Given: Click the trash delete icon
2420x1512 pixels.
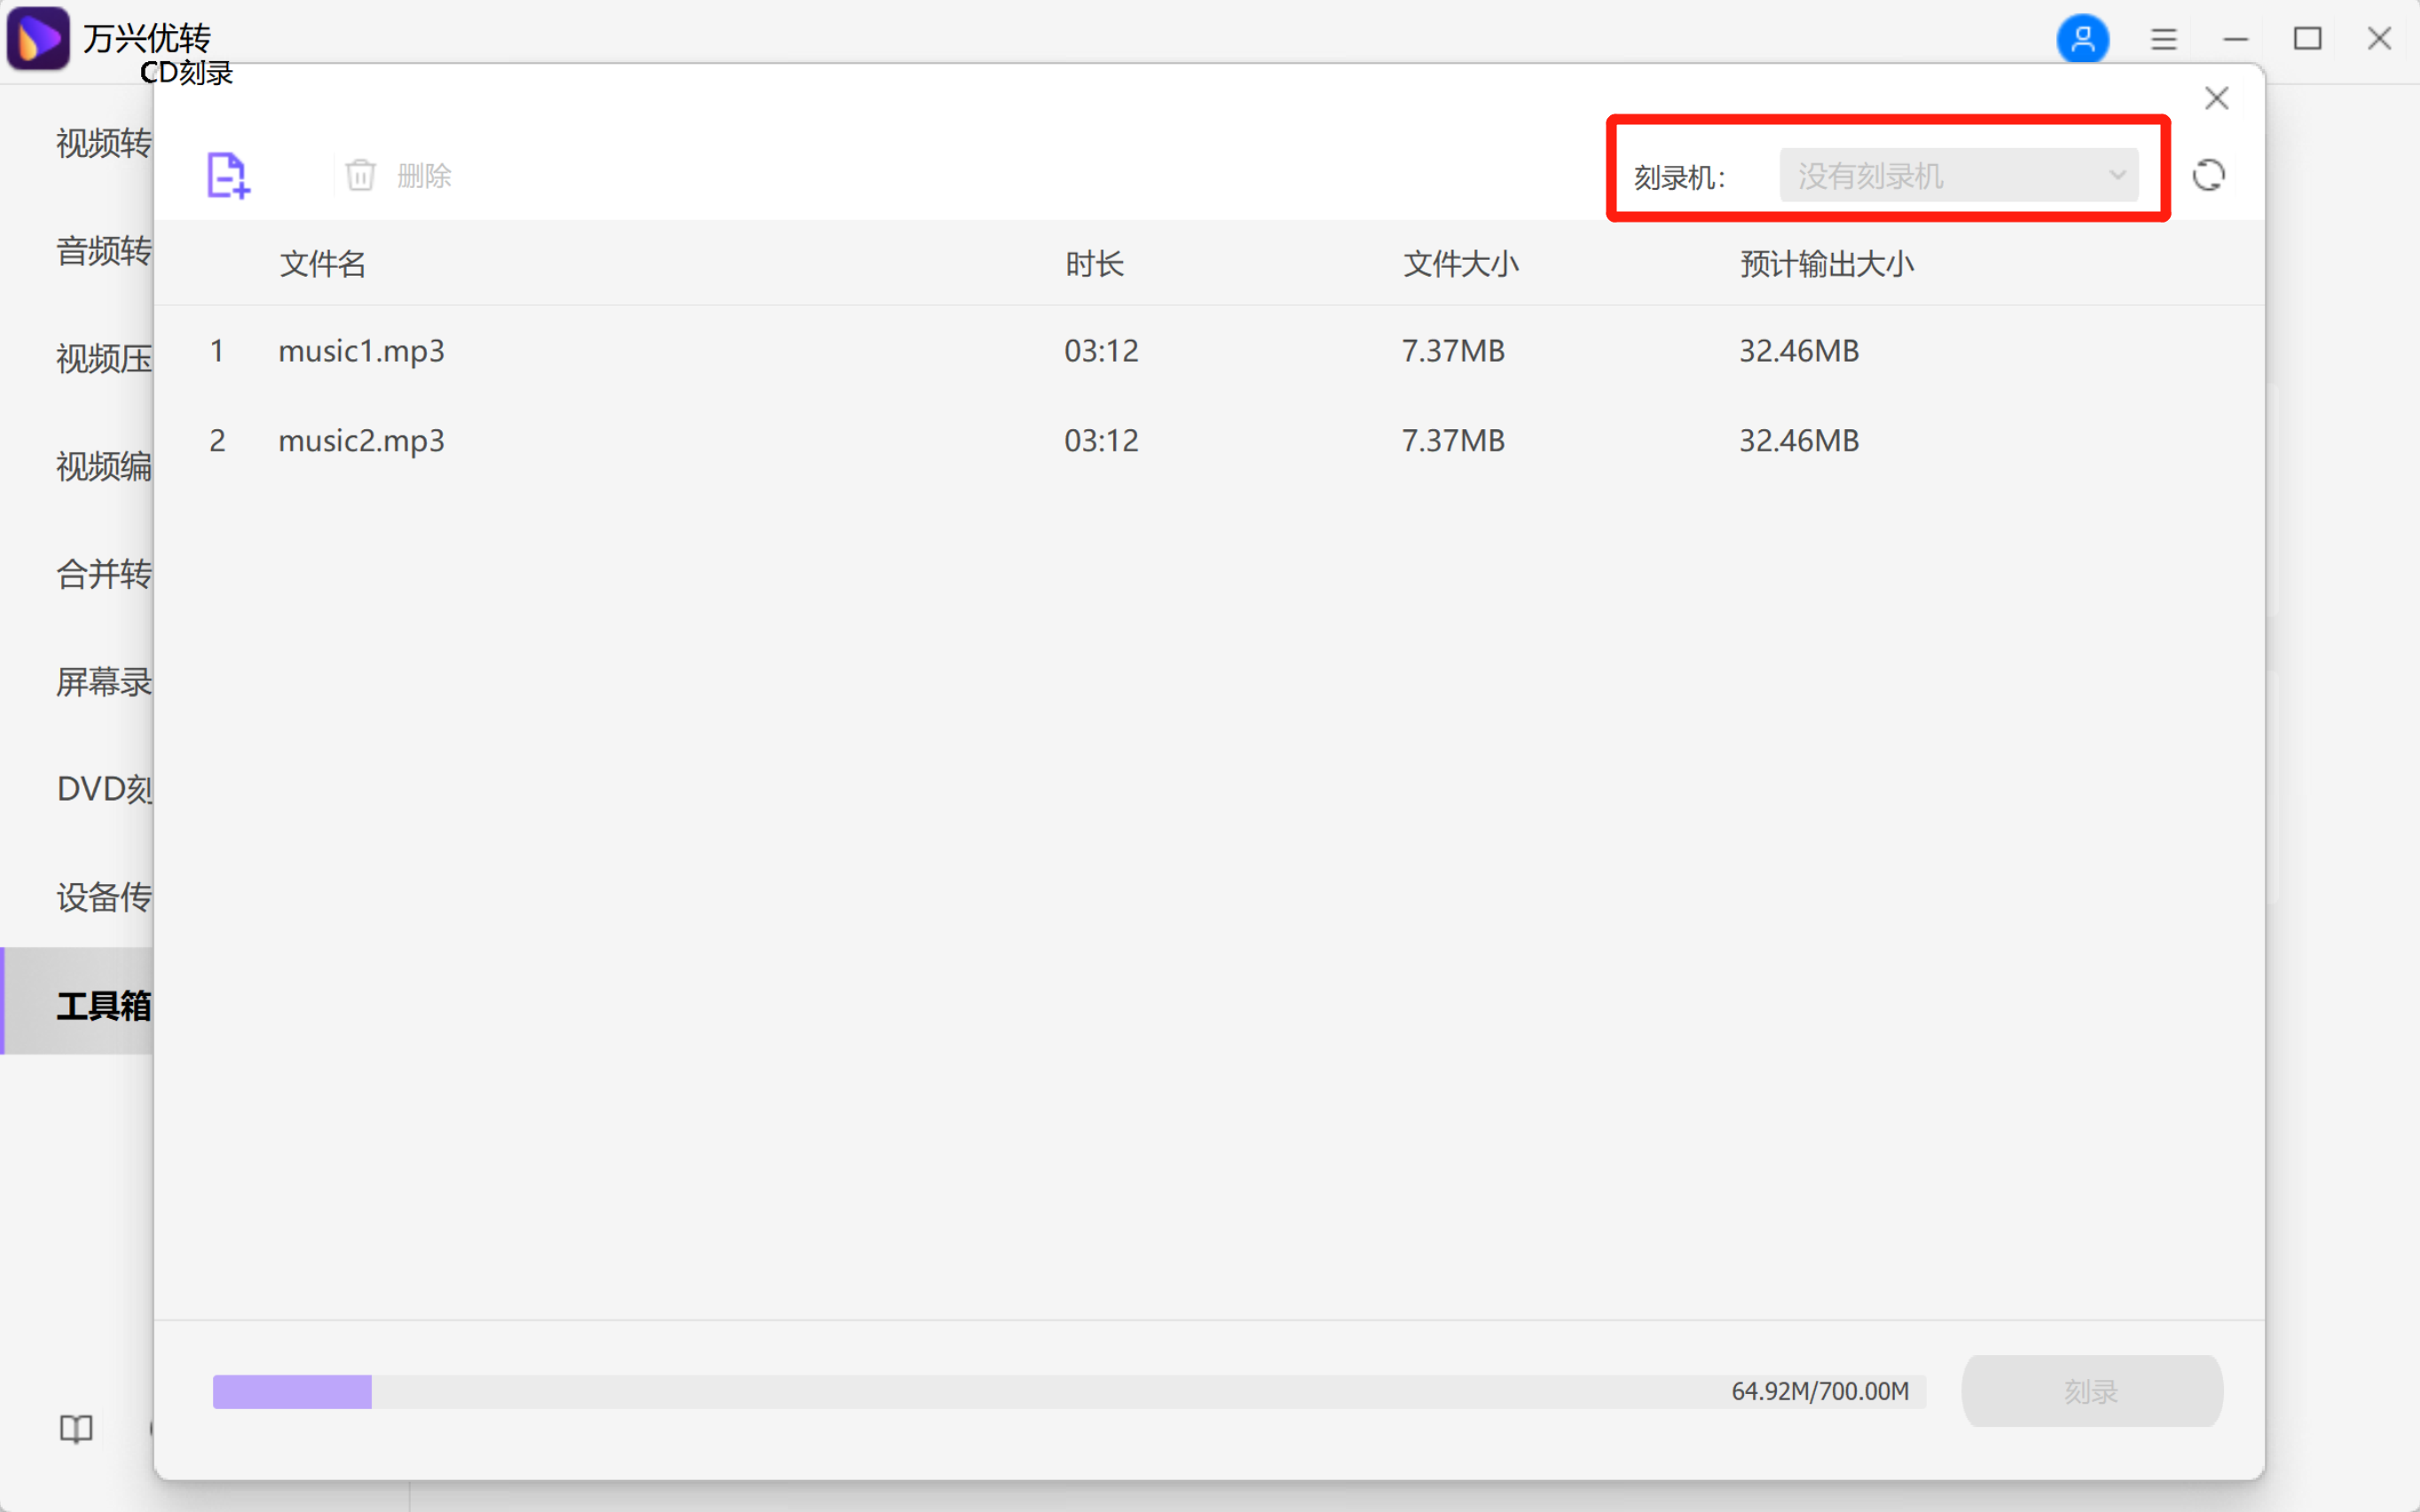Looking at the screenshot, I should [360, 176].
